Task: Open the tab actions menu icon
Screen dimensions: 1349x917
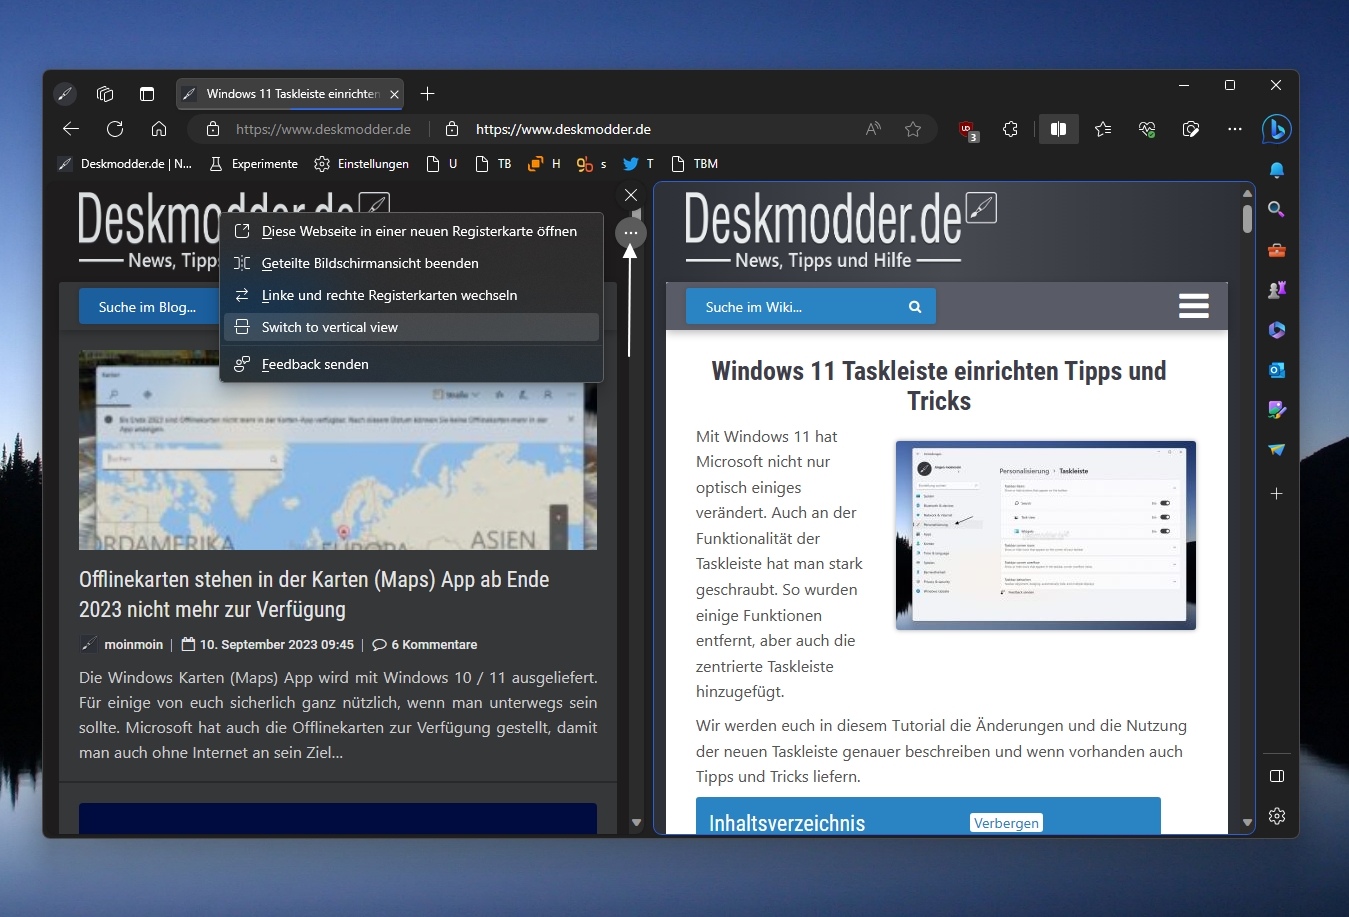Action: (147, 94)
